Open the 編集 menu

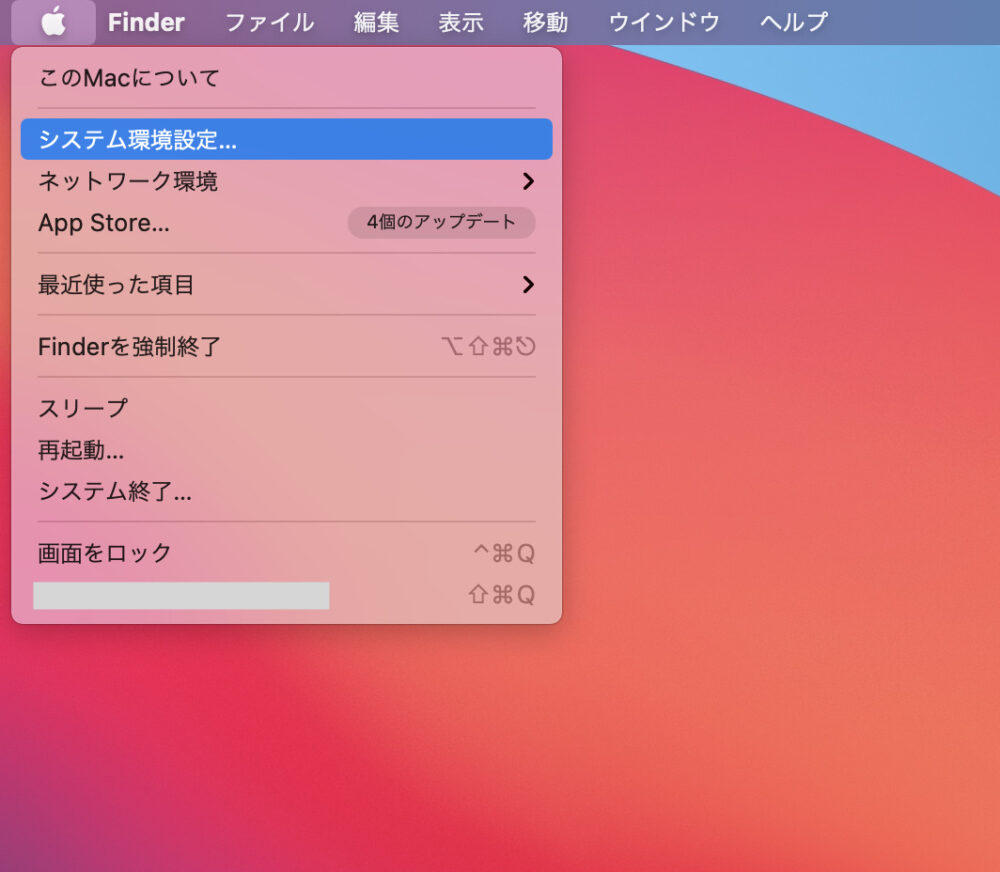(x=376, y=22)
